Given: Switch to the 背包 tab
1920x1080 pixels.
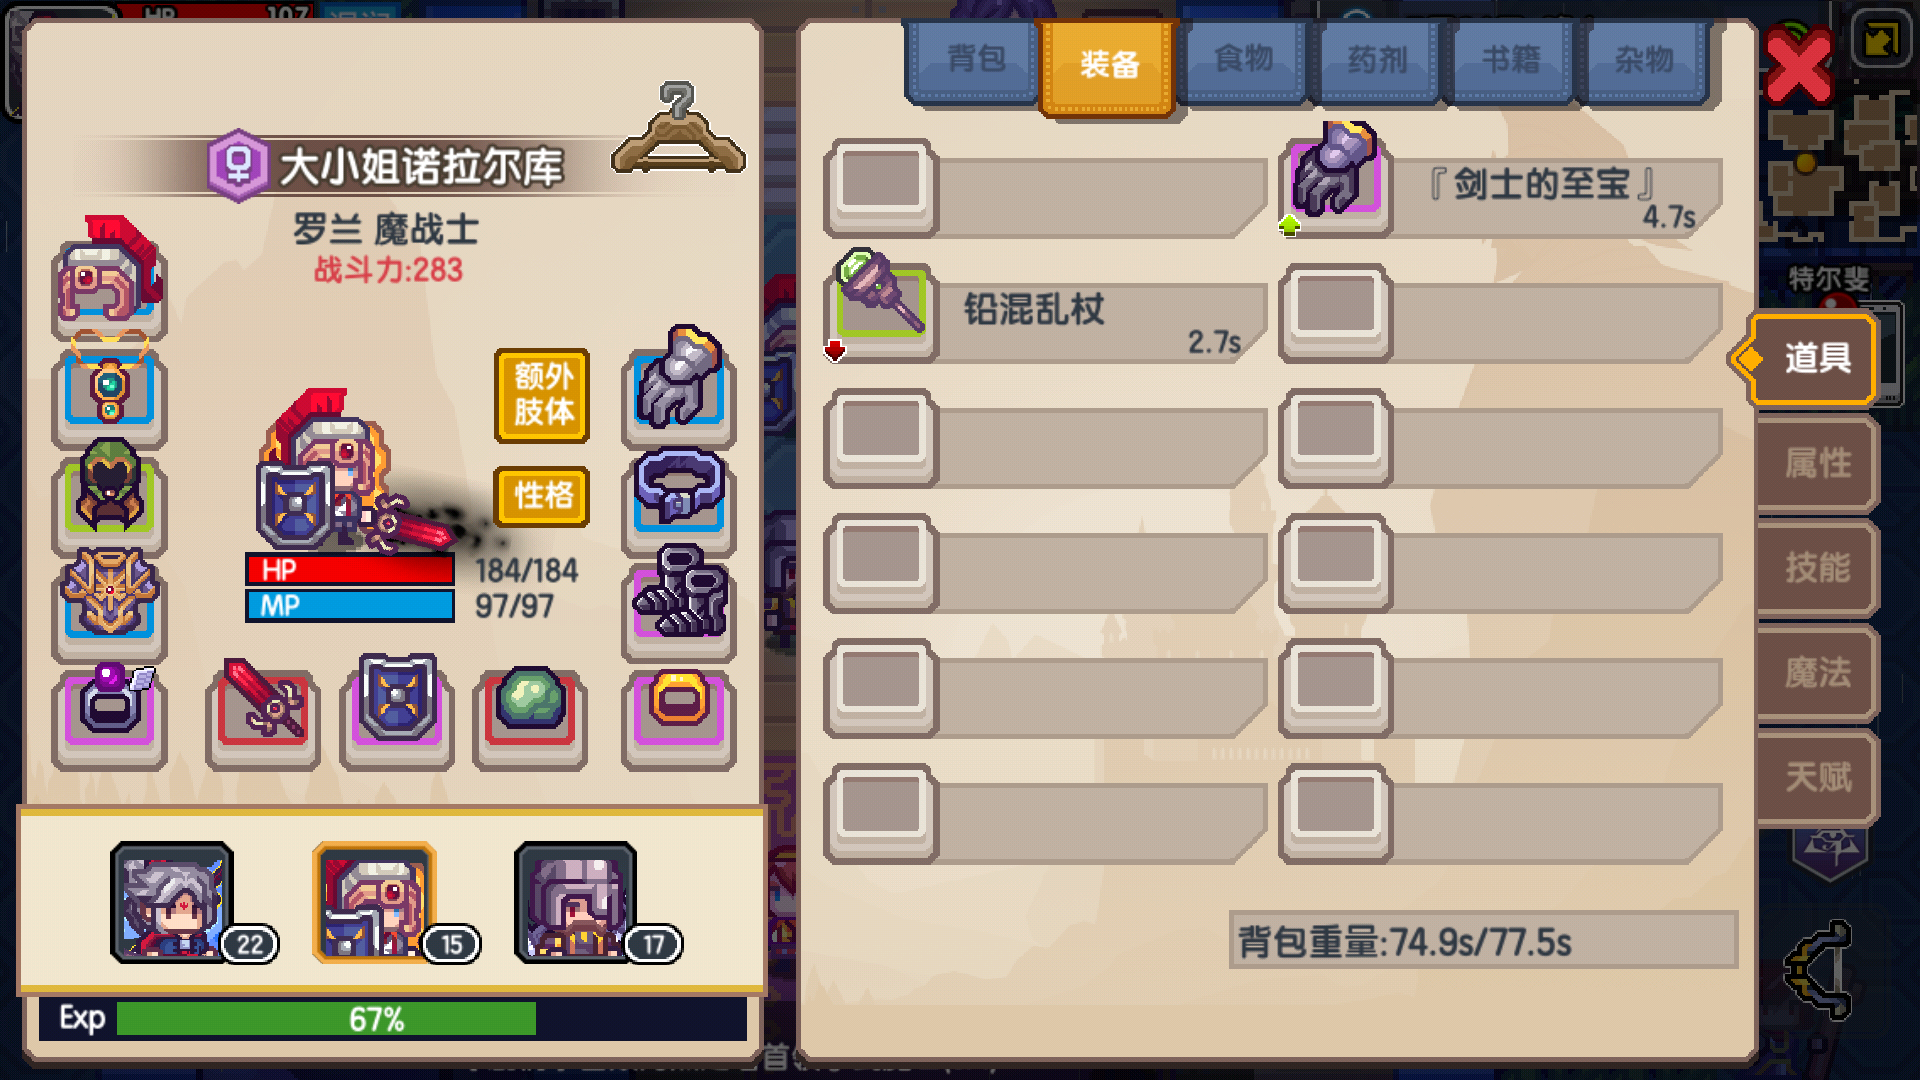Looking at the screenshot, I should pyautogui.click(x=975, y=59).
